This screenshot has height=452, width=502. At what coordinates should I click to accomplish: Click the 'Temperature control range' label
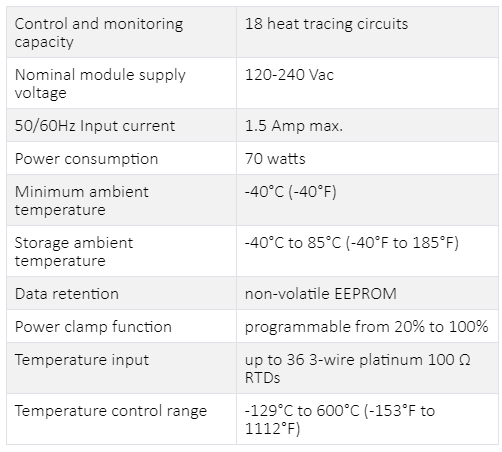111,411
